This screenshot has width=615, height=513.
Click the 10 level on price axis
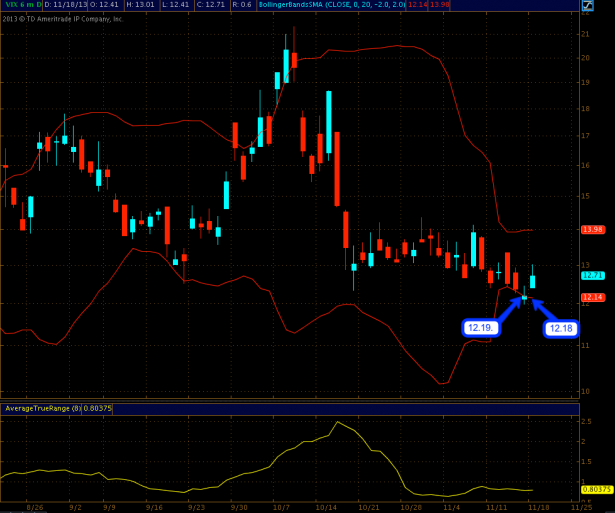[x=585, y=391]
